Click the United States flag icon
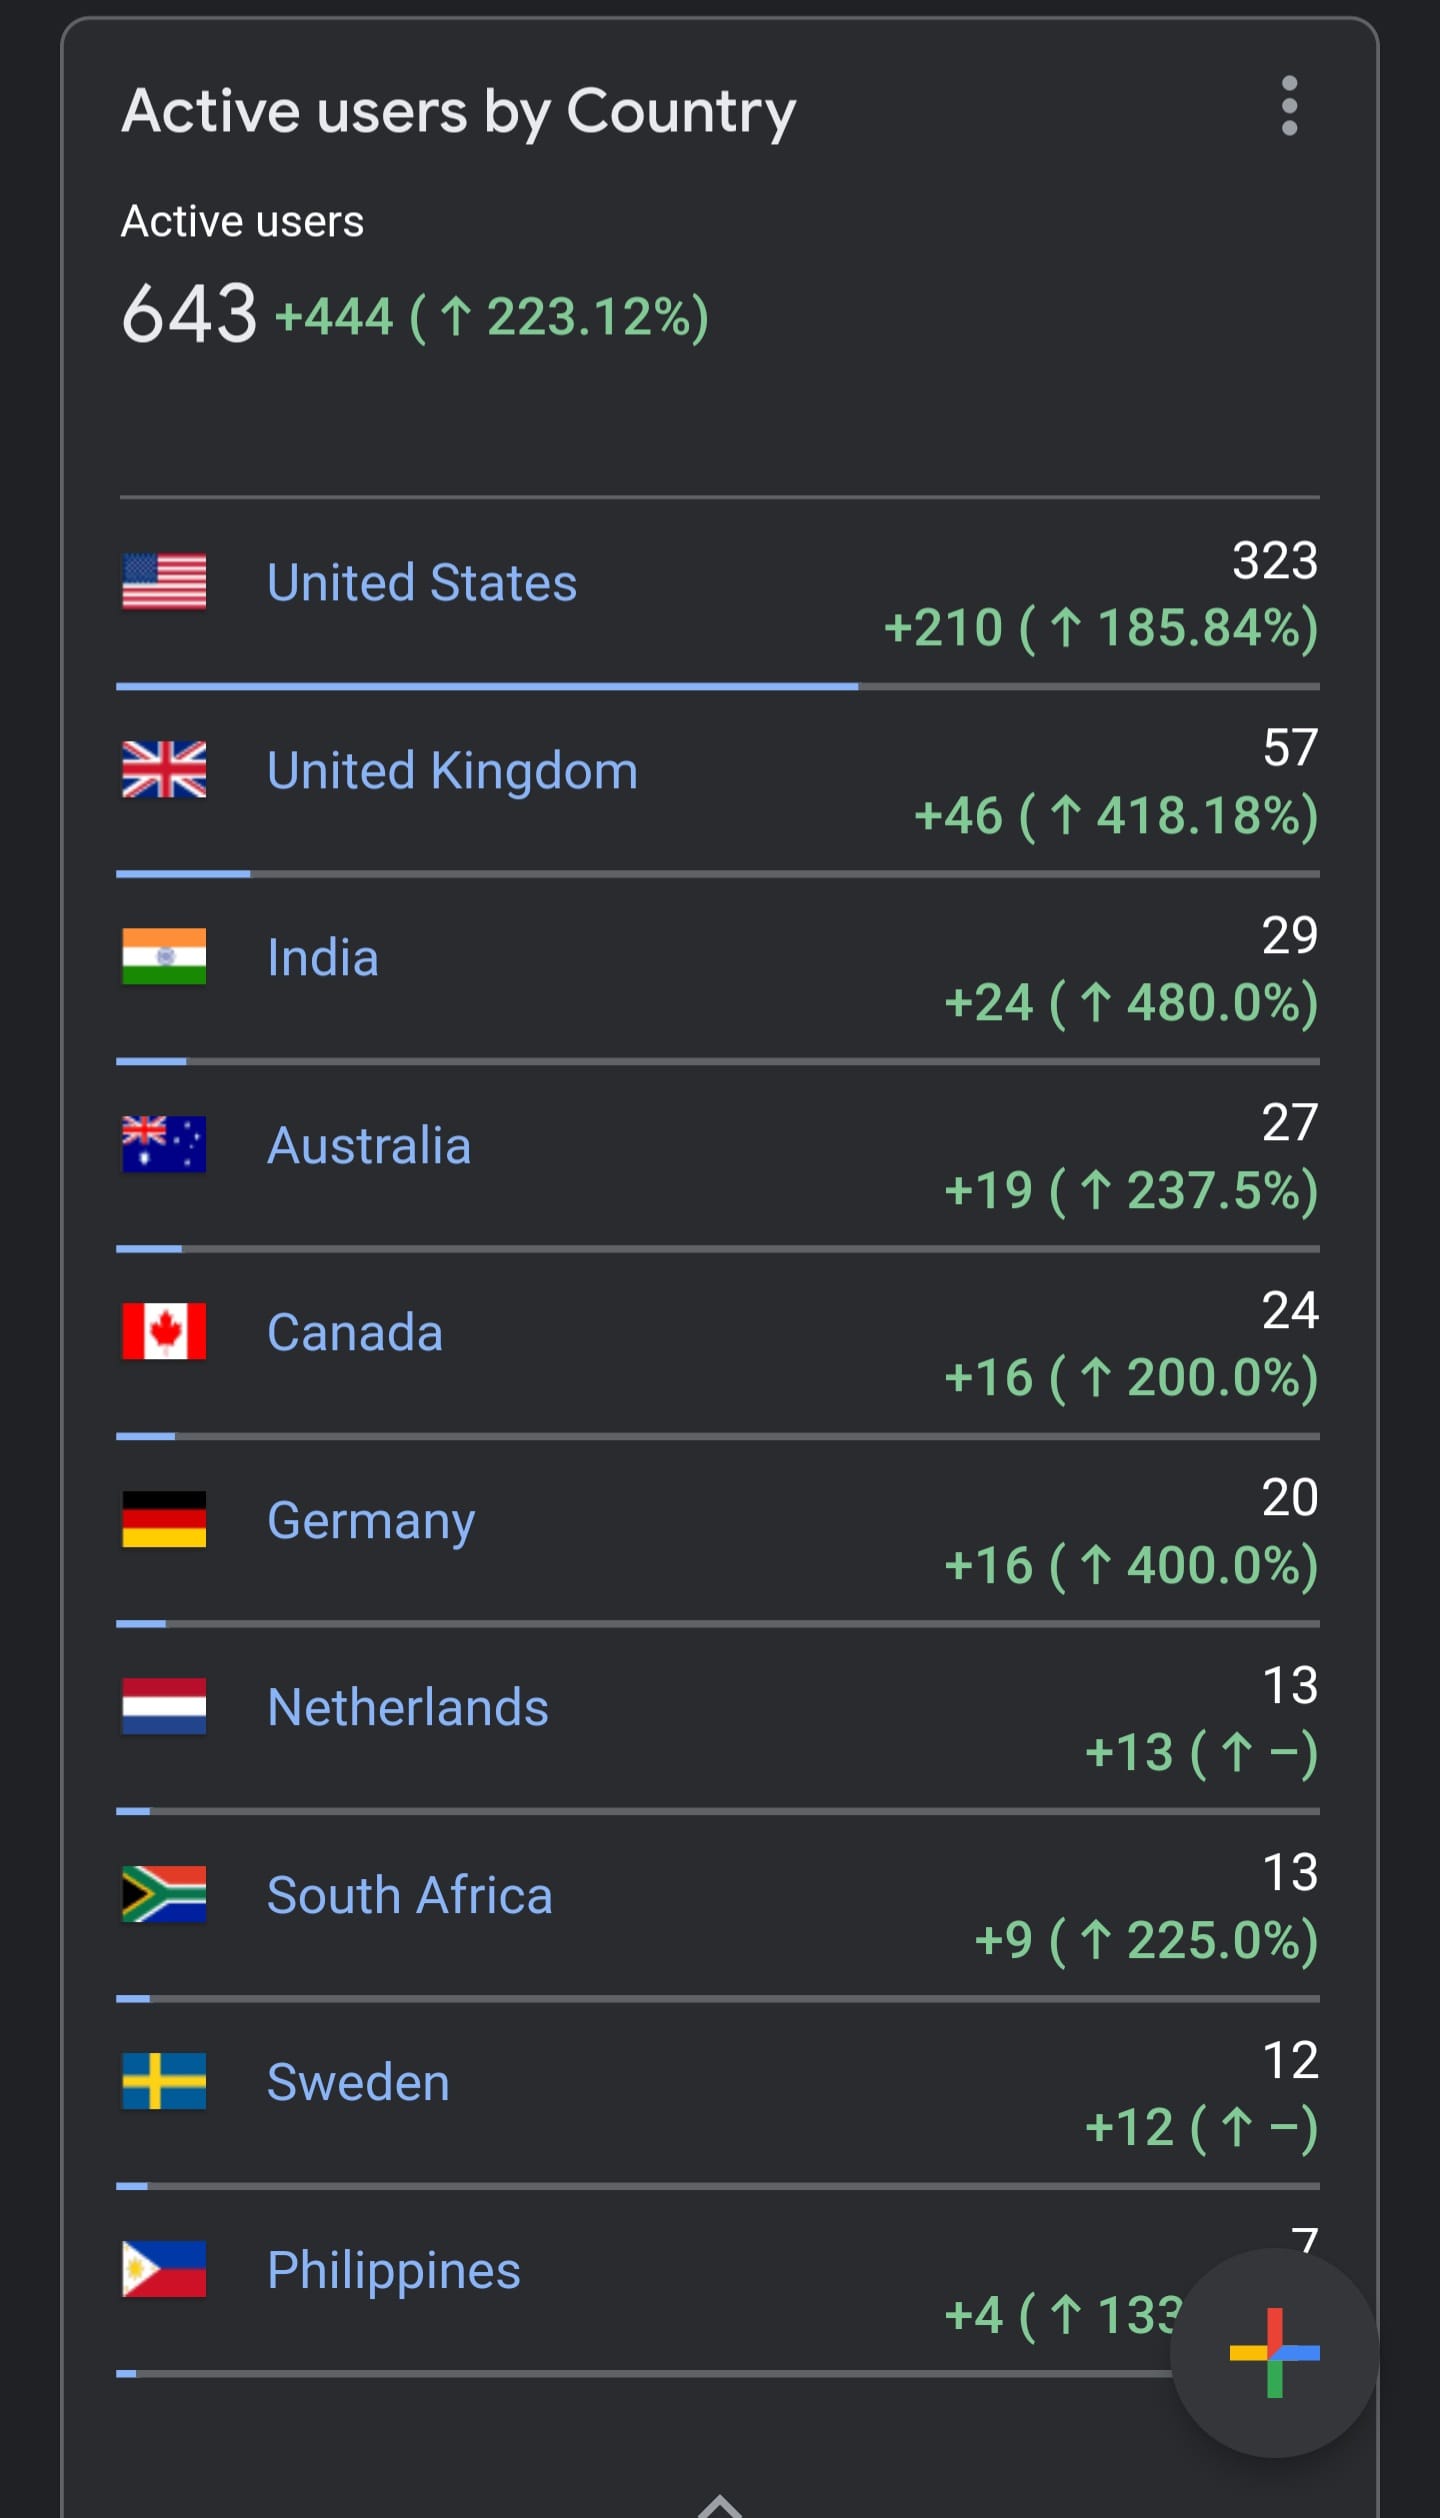This screenshot has height=2518, width=1440. [164, 581]
